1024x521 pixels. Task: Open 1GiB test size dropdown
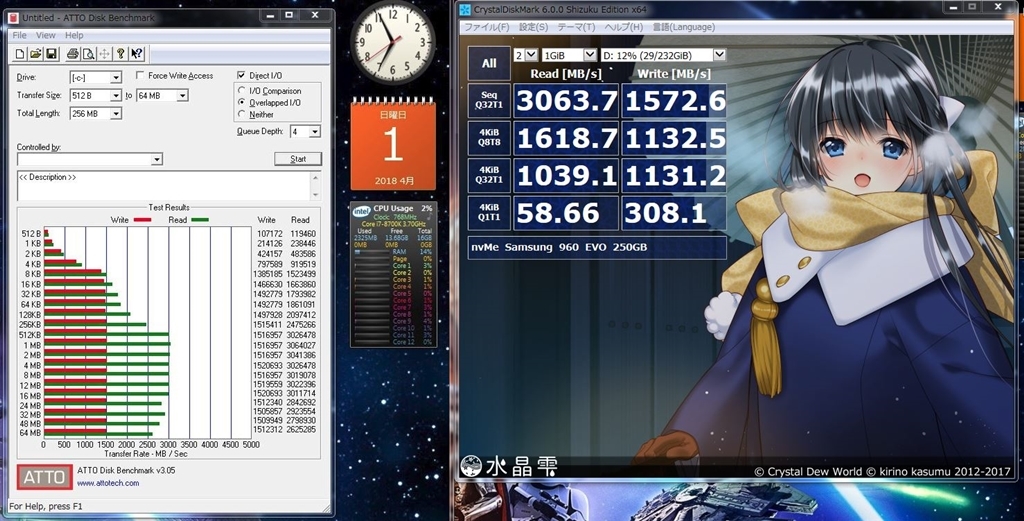point(569,55)
